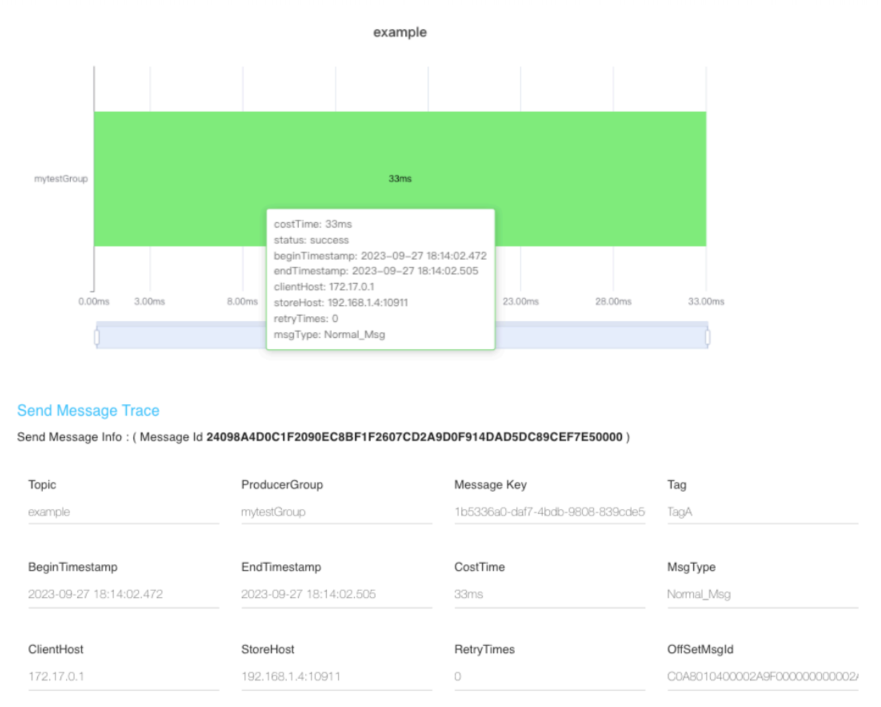
Task: Select the ProducerGroup field mytestGroup
Action: tap(336, 512)
